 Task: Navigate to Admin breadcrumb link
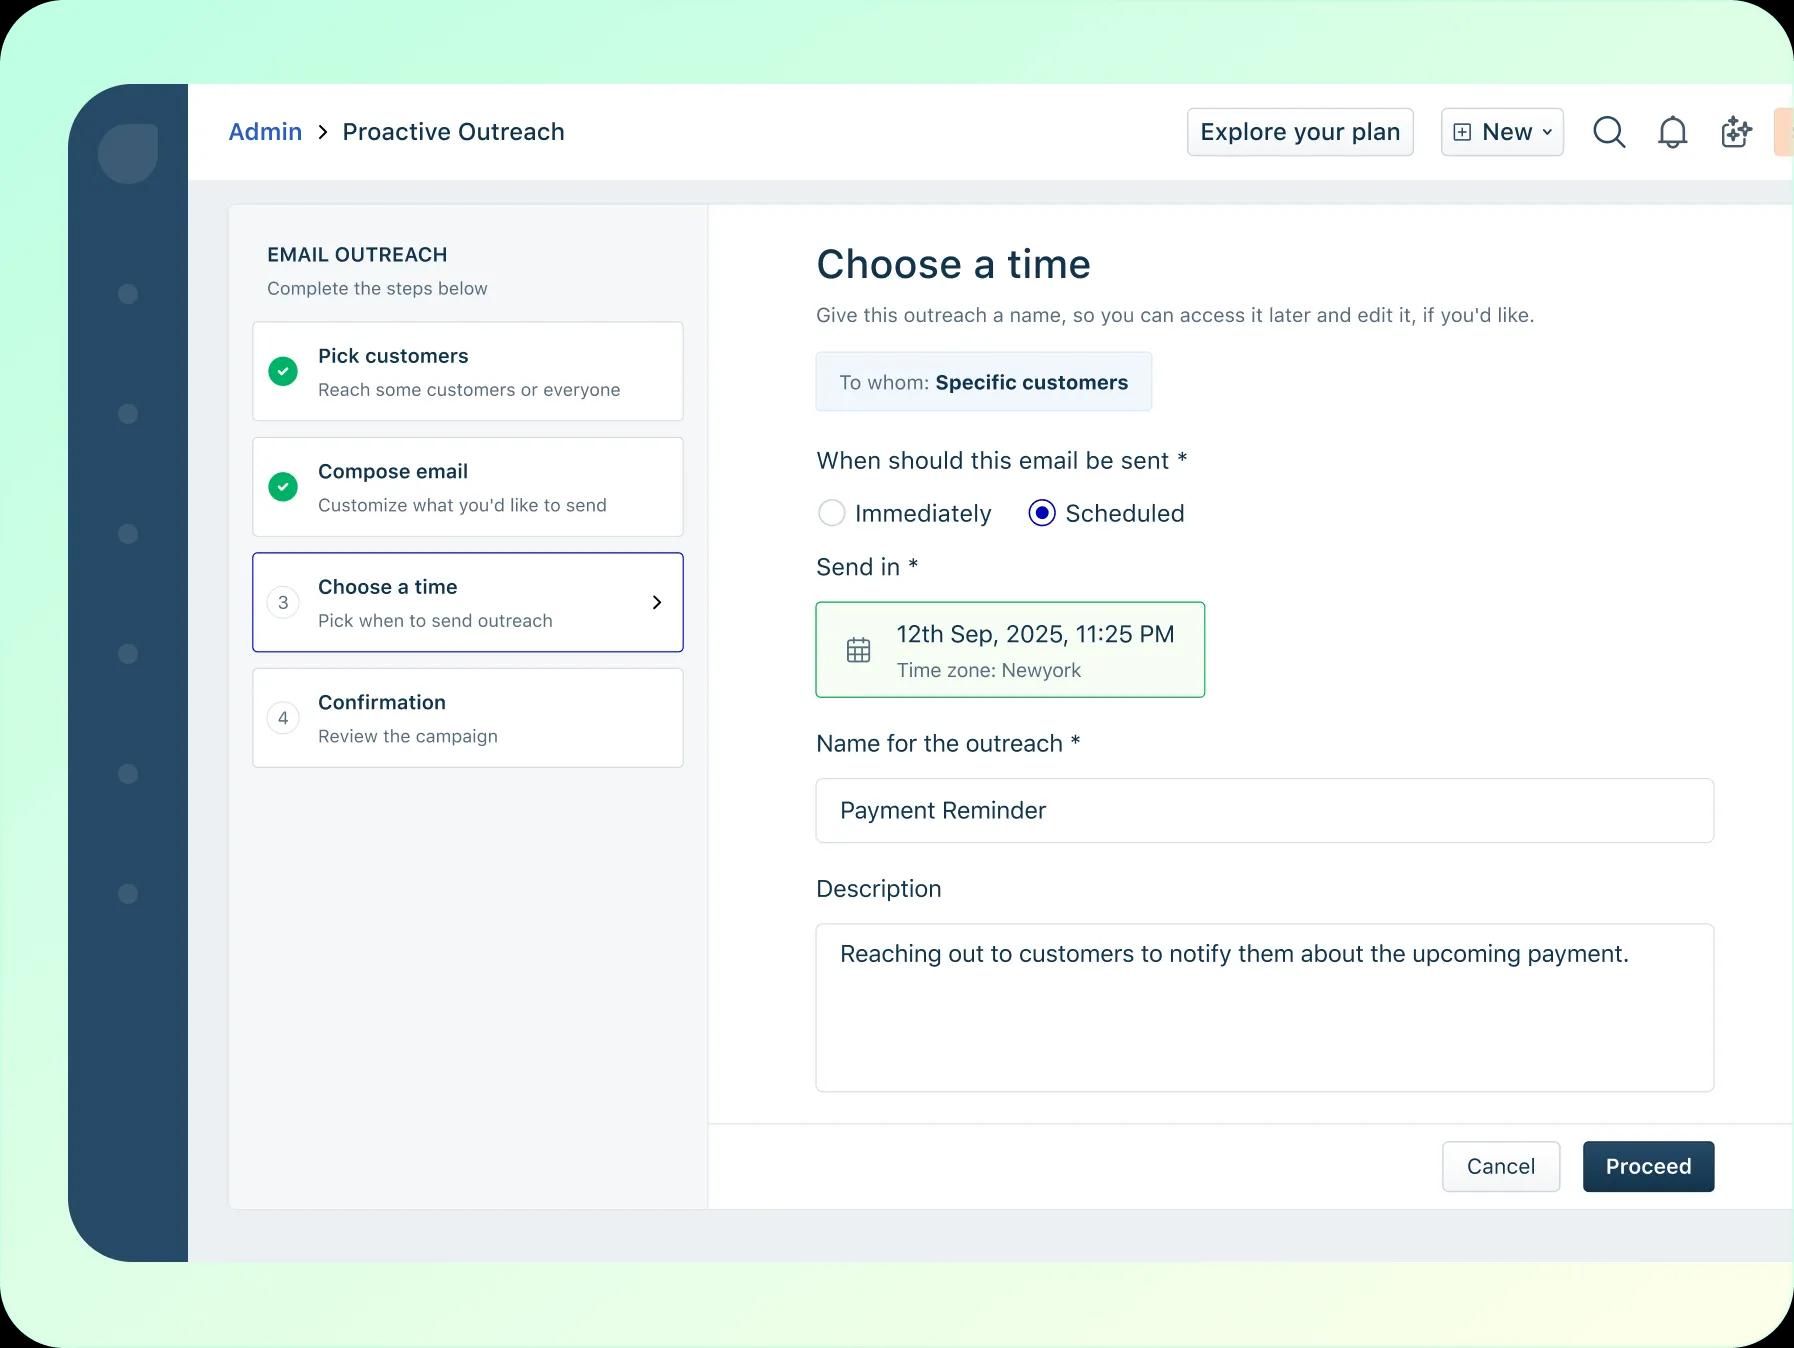(x=265, y=132)
